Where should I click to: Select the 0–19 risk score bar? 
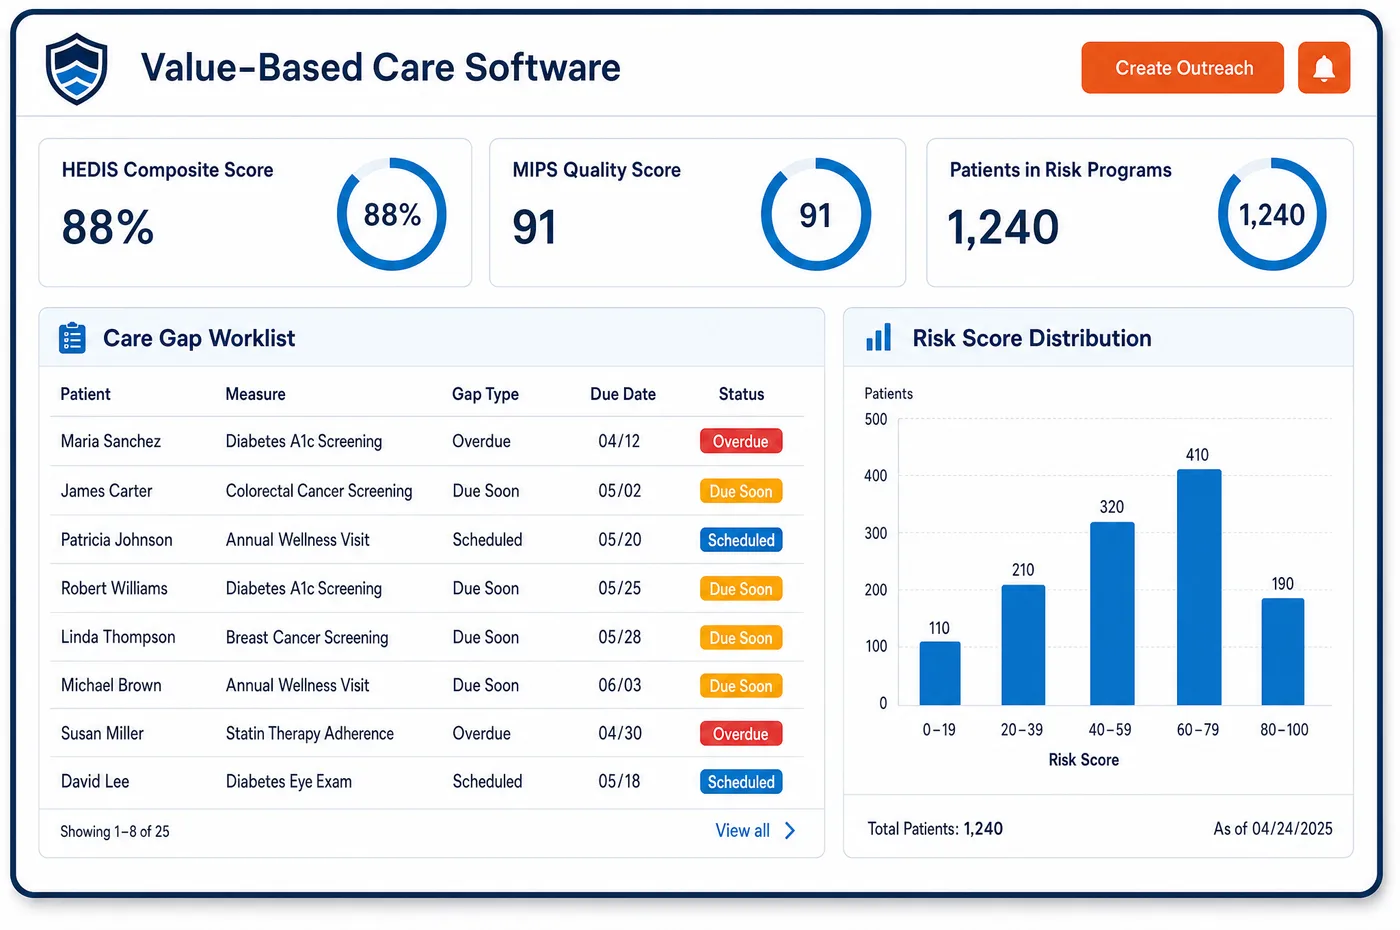pos(940,673)
